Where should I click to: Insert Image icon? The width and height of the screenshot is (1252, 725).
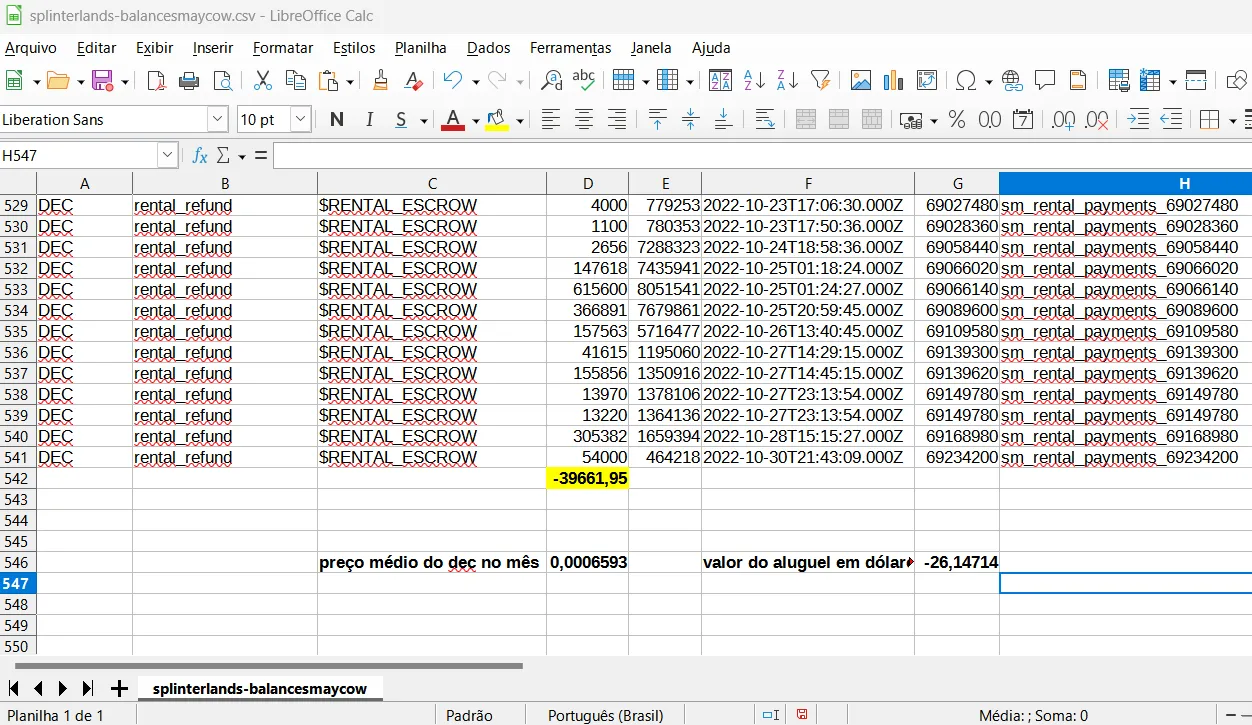860,81
